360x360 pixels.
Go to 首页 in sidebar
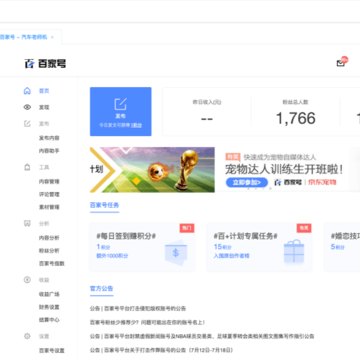pyautogui.click(x=44, y=91)
